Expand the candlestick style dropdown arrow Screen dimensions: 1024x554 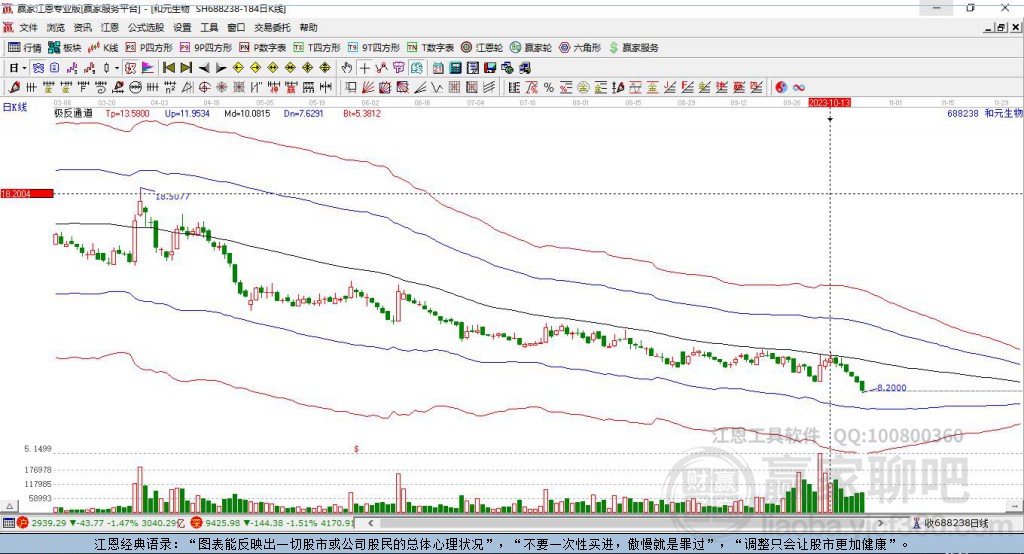tap(117, 68)
